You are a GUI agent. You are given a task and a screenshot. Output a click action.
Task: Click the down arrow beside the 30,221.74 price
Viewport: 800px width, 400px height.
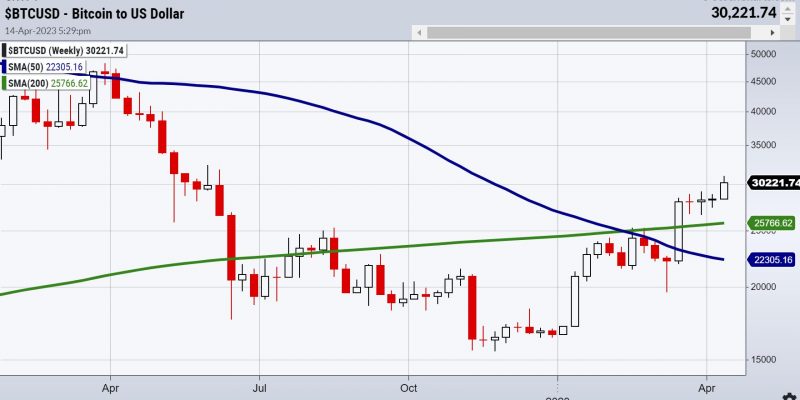[x=787, y=19]
